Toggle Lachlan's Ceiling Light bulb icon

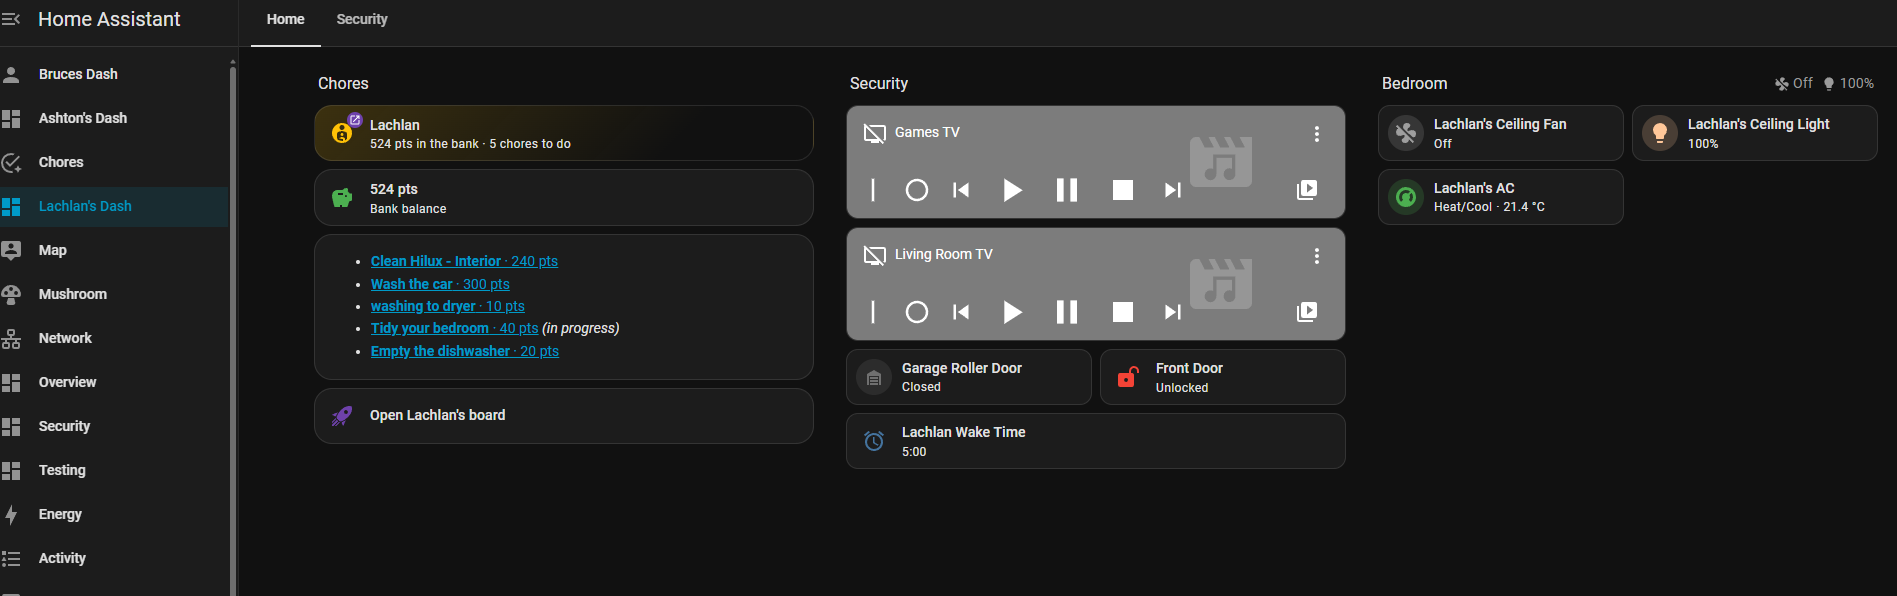pos(1660,133)
